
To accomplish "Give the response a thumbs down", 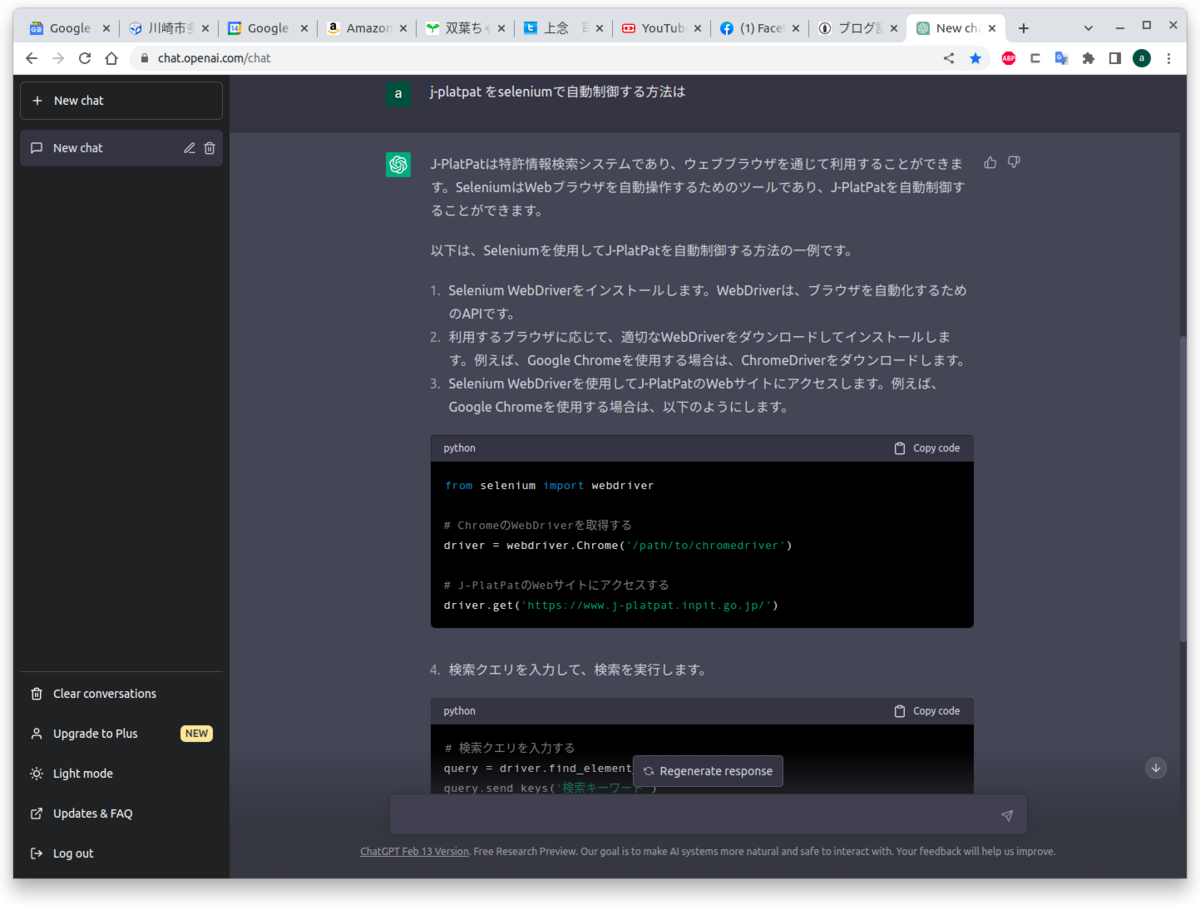I will pos(1013,162).
